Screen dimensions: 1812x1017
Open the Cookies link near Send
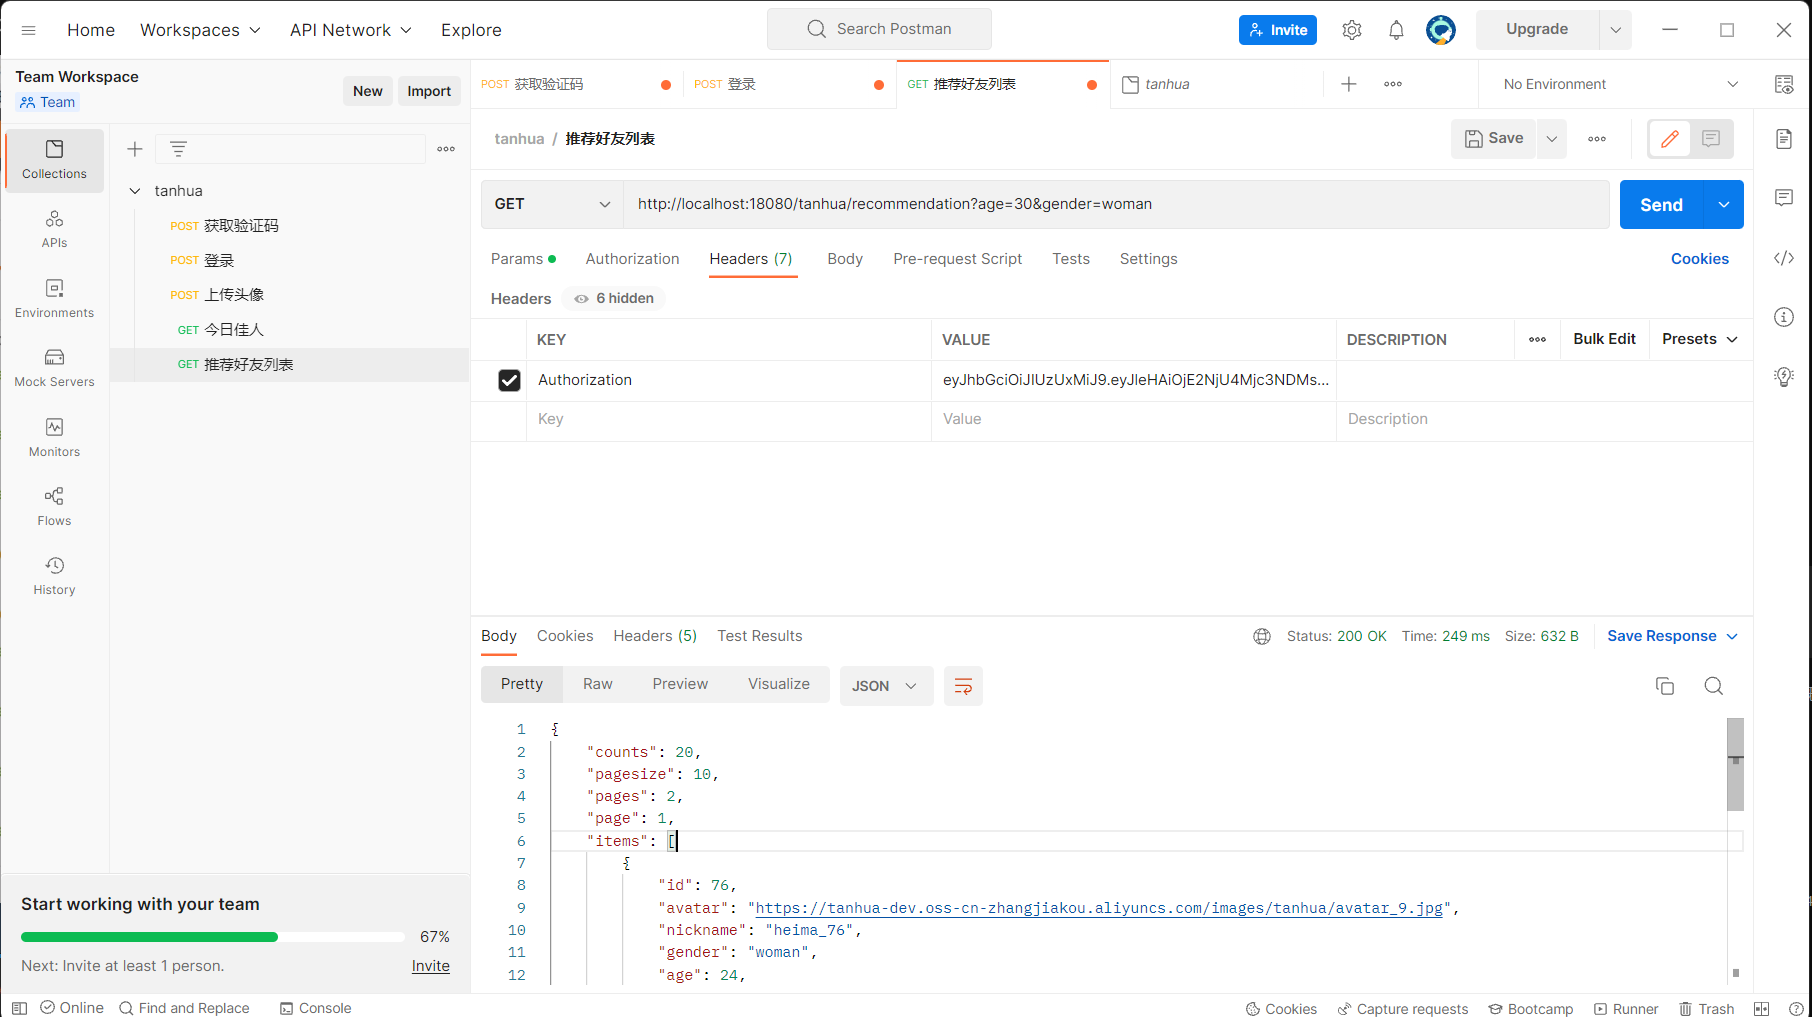pos(1700,259)
